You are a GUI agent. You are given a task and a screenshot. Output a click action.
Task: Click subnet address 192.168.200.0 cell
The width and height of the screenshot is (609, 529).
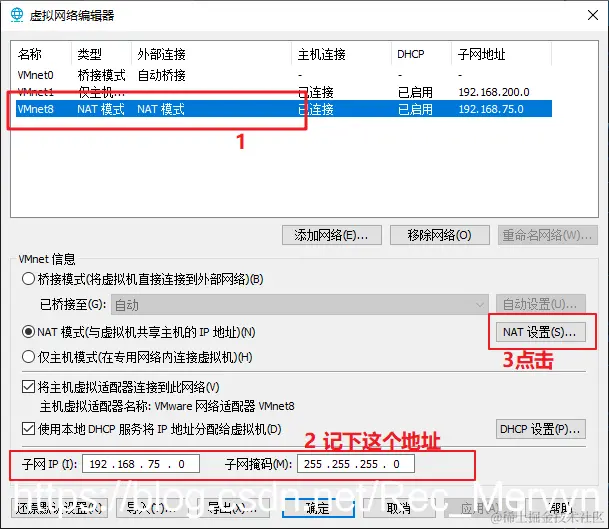(494, 92)
